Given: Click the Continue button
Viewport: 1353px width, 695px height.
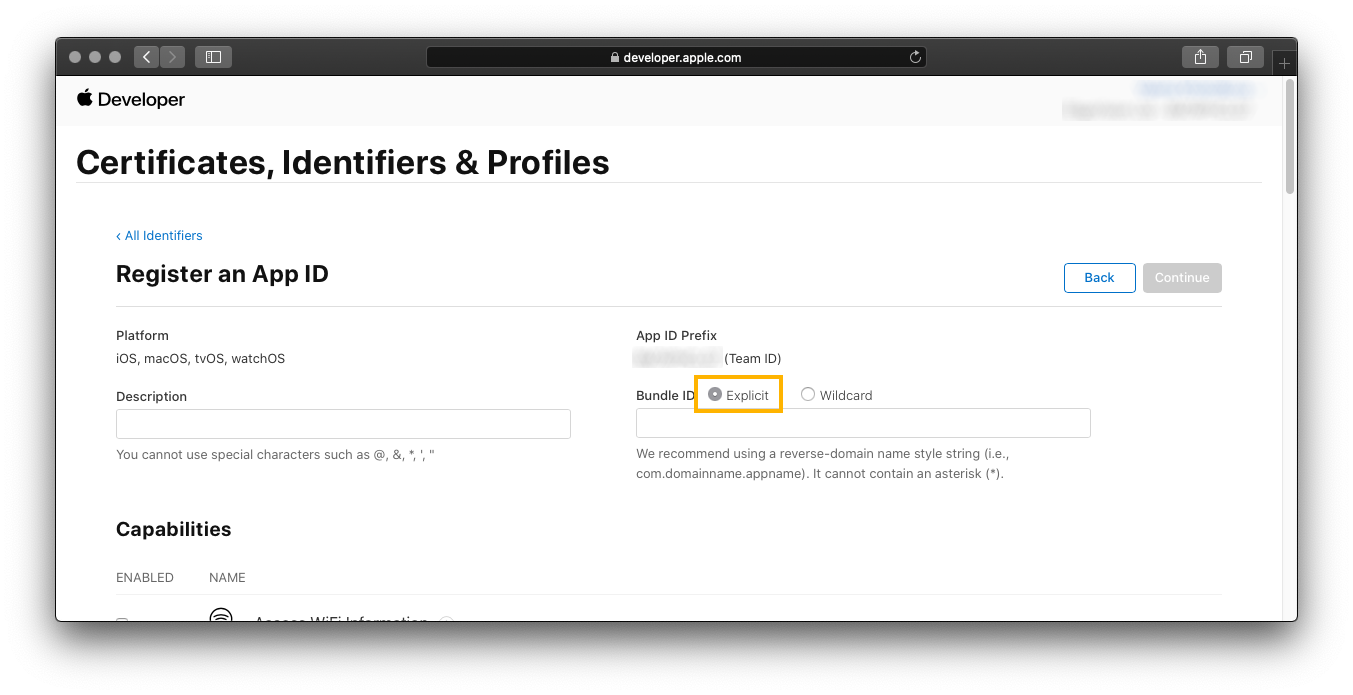Looking at the screenshot, I should click(1182, 278).
